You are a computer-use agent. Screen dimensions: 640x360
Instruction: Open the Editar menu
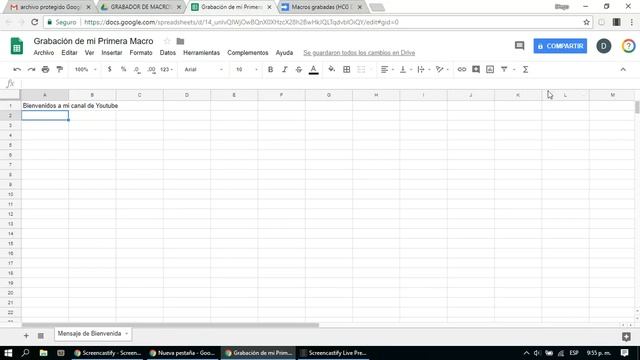pyautogui.click(x=69, y=53)
